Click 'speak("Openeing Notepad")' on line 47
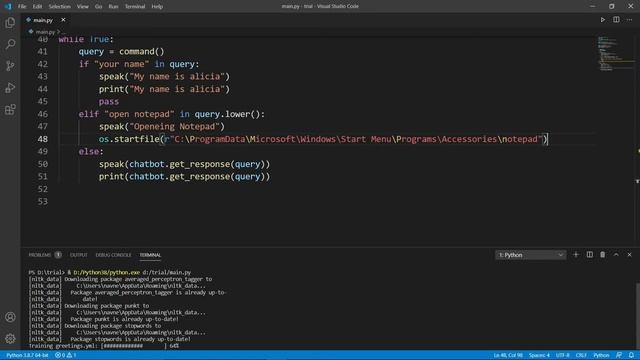This screenshot has width=640, height=360. [162, 126]
